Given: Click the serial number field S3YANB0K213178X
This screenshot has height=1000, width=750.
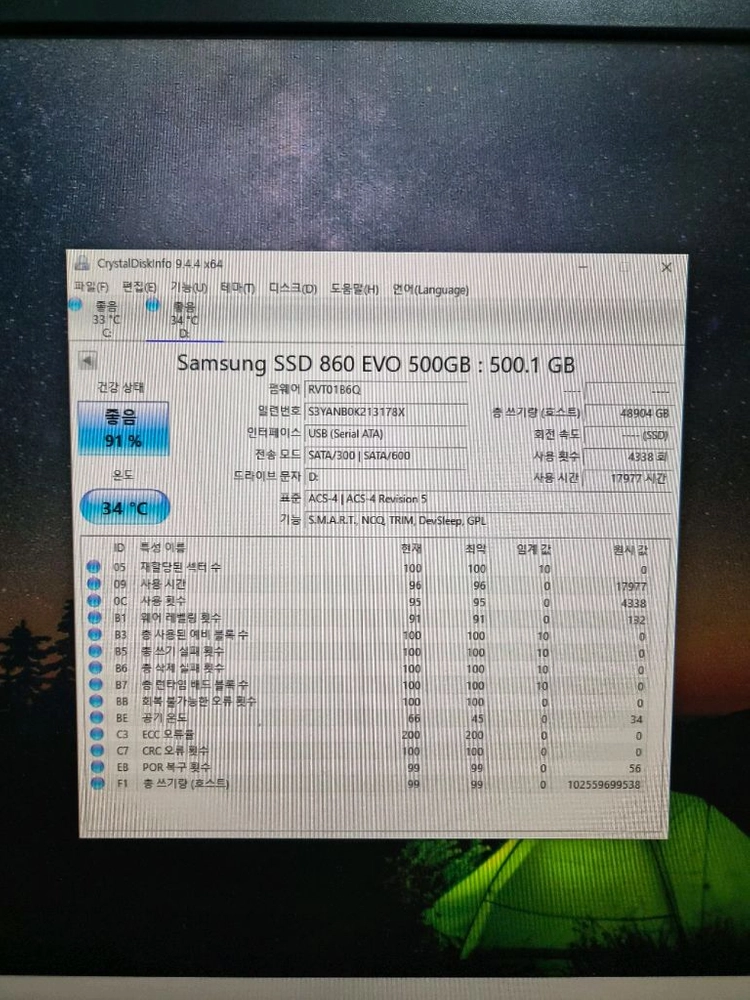Looking at the screenshot, I should click(x=386, y=411).
